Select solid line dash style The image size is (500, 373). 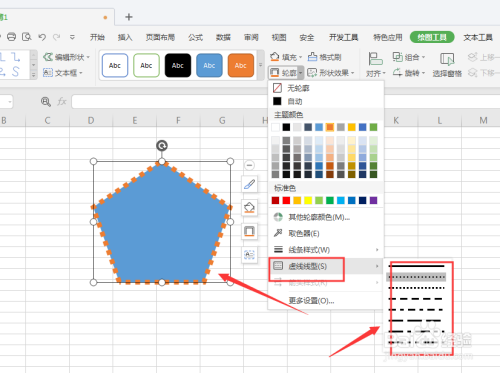(417, 266)
